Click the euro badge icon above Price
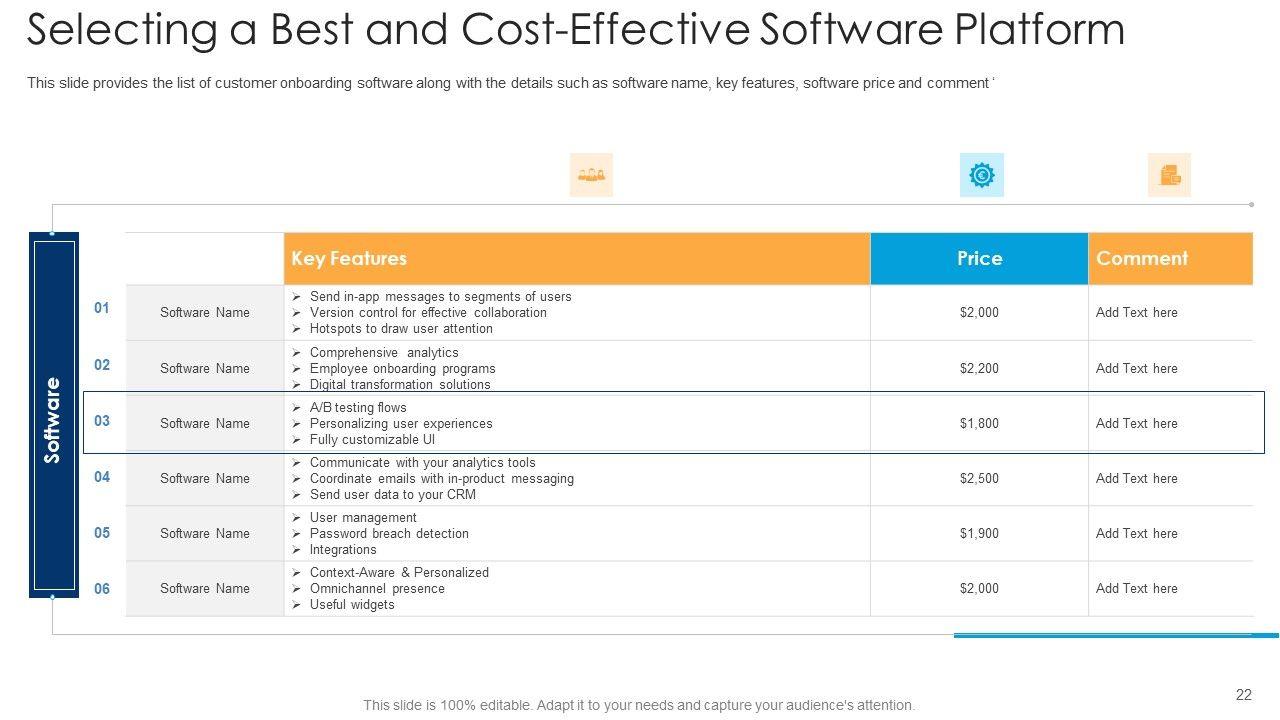This screenshot has height=720, width=1280. click(981, 175)
